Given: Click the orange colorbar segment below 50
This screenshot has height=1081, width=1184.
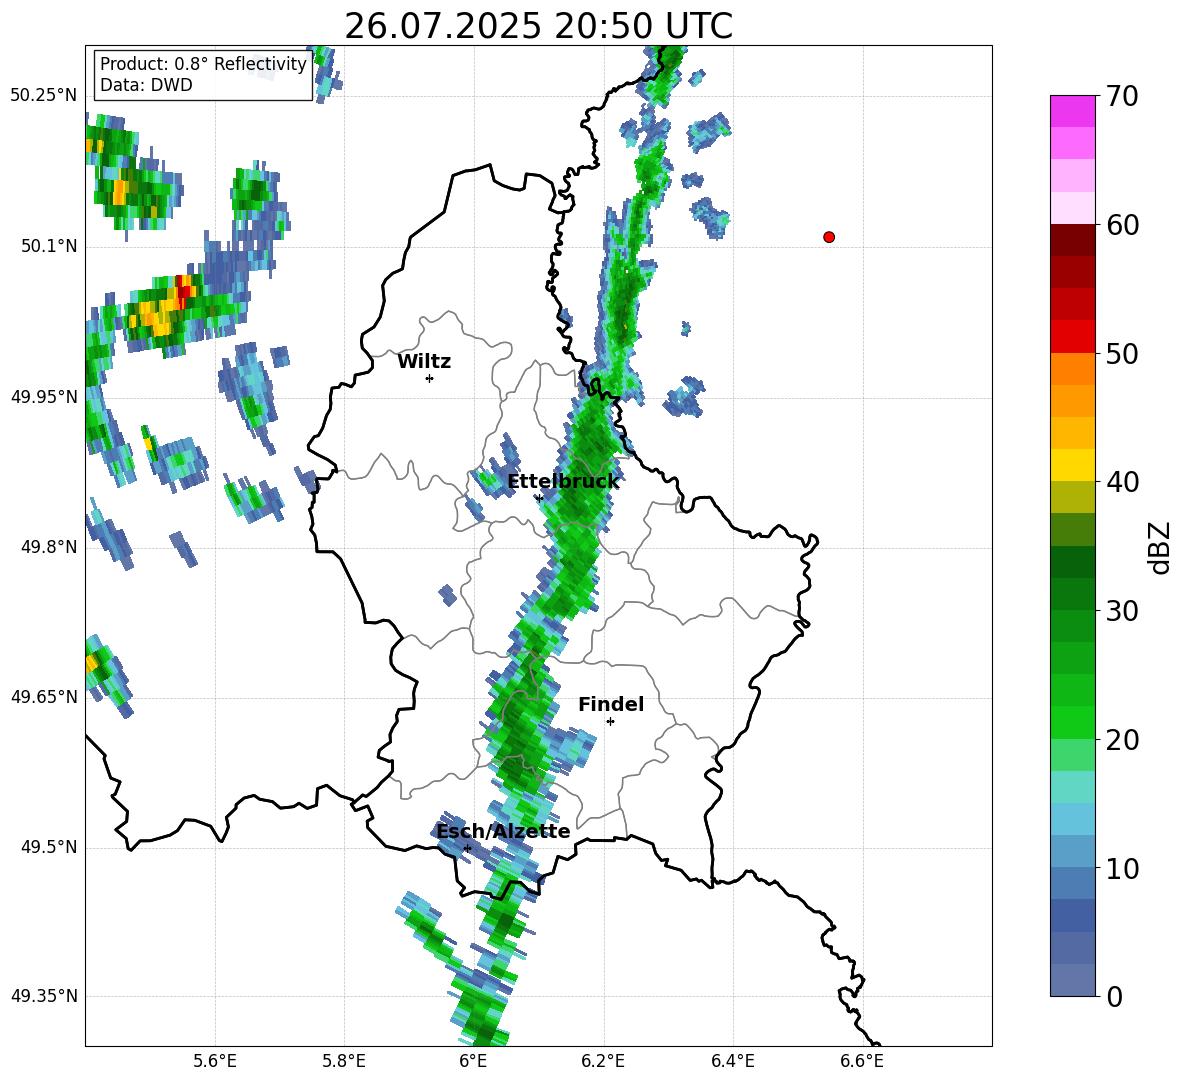Looking at the screenshot, I should coord(1072,368).
